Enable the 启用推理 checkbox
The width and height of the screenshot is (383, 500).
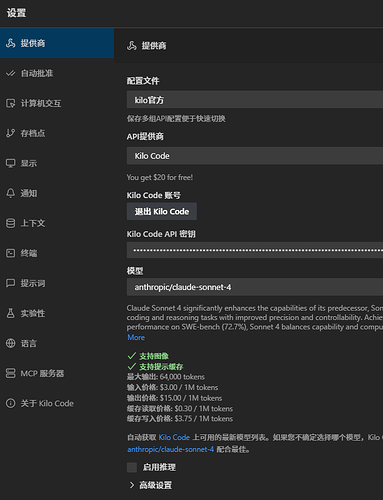click(x=132, y=467)
